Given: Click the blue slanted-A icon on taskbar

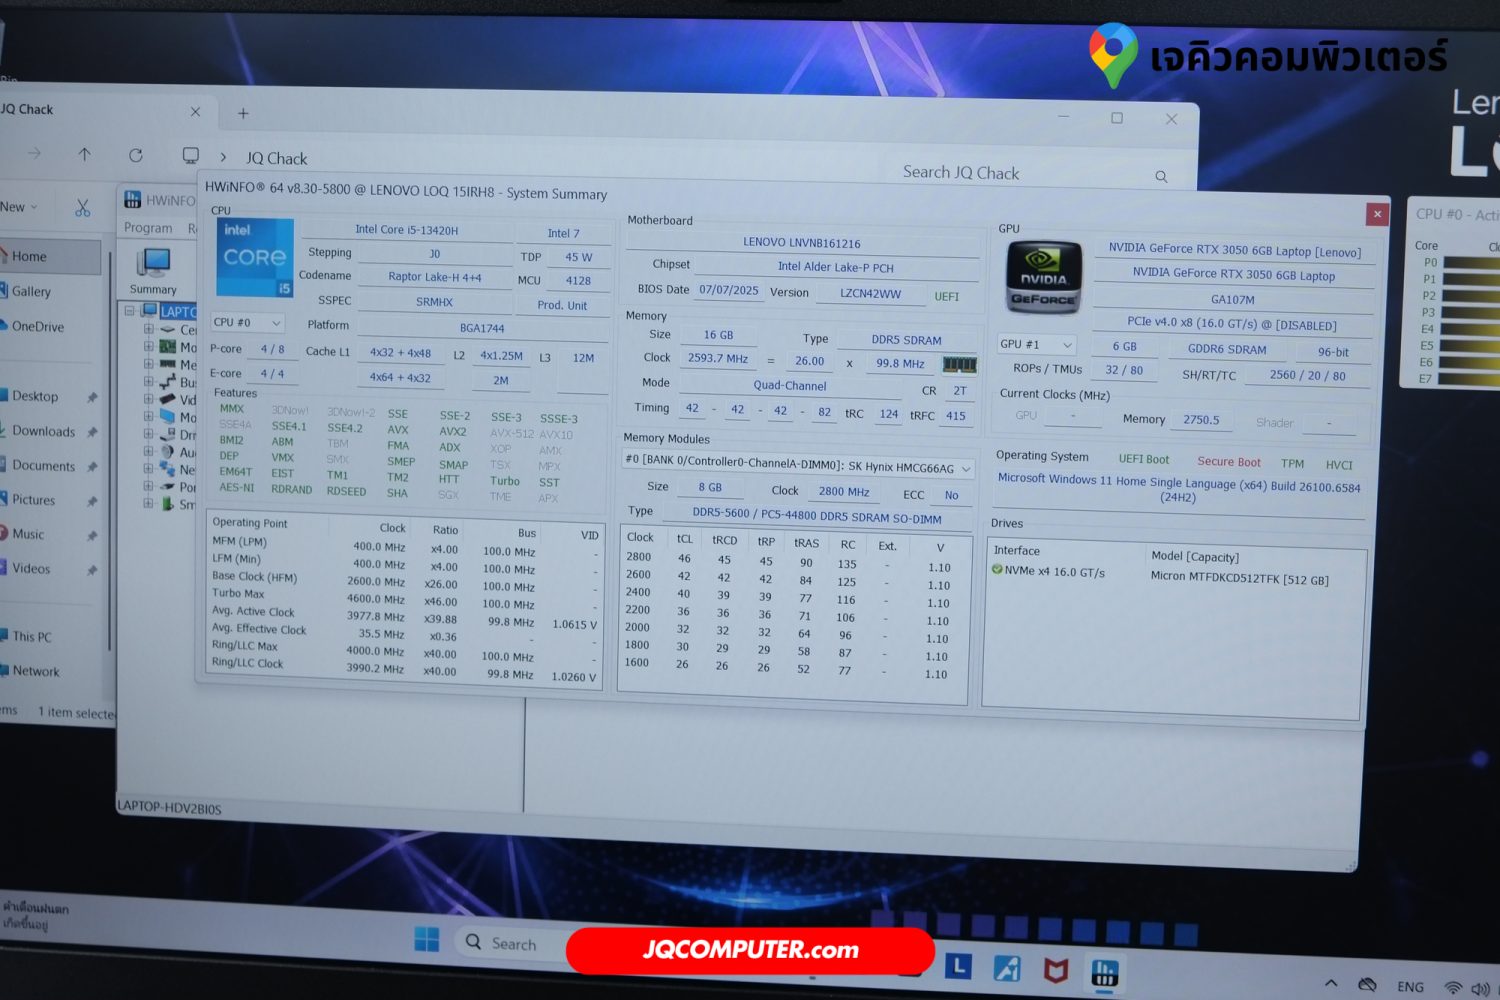Looking at the screenshot, I should [1007, 968].
